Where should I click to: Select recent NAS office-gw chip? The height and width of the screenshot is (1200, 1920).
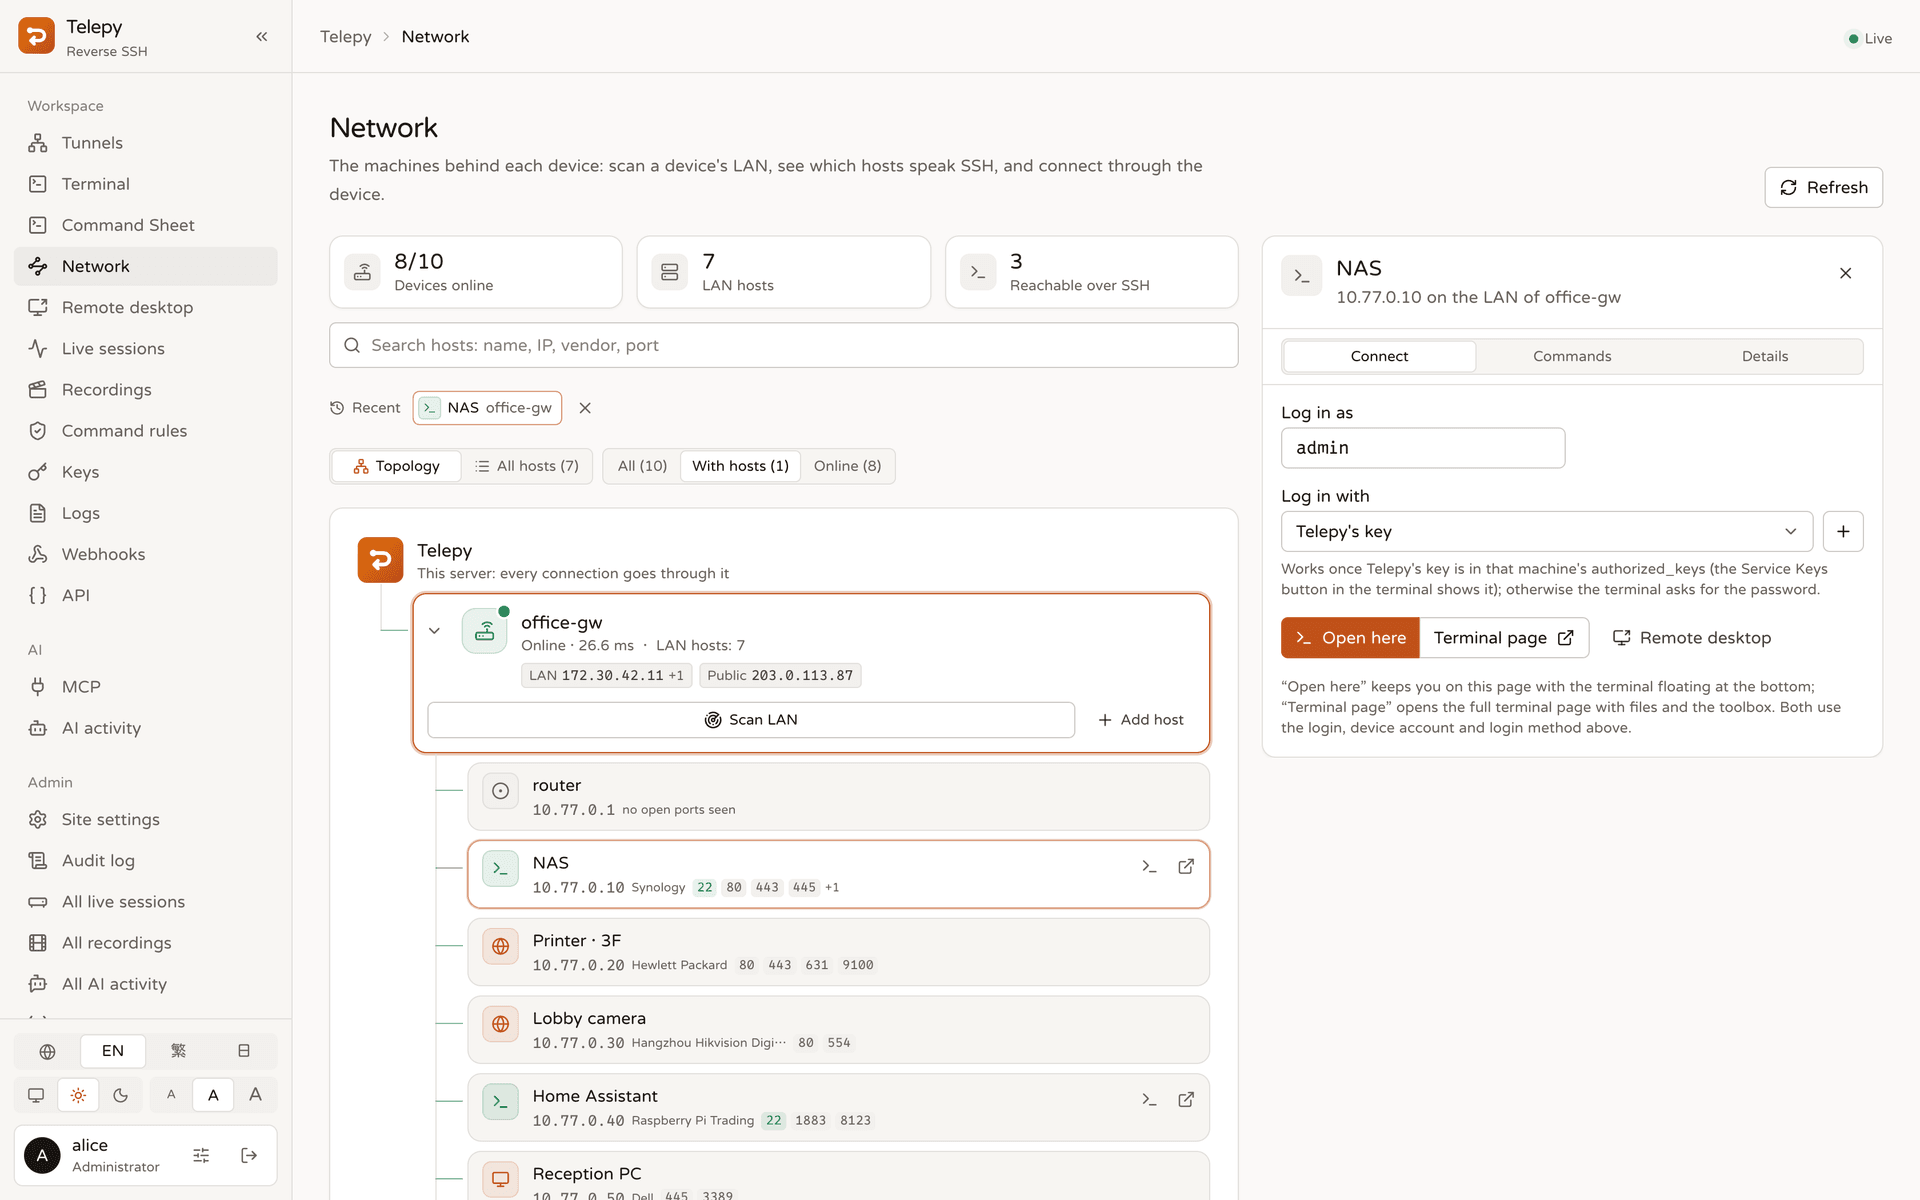[x=487, y=408]
